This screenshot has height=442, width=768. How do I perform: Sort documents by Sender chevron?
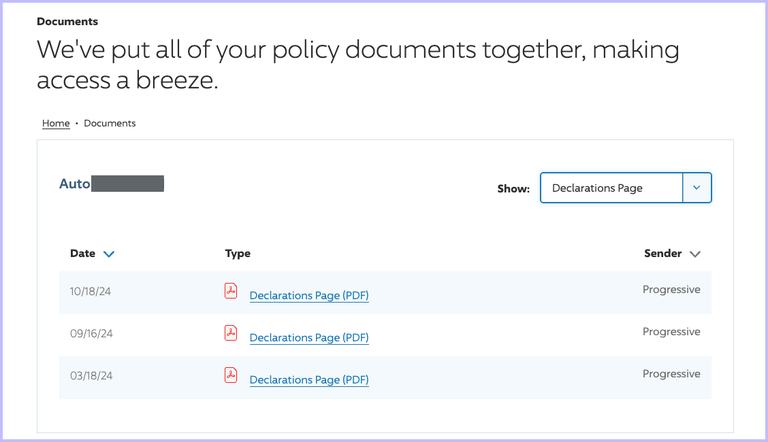pyautogui.click(x=695, y=254)
